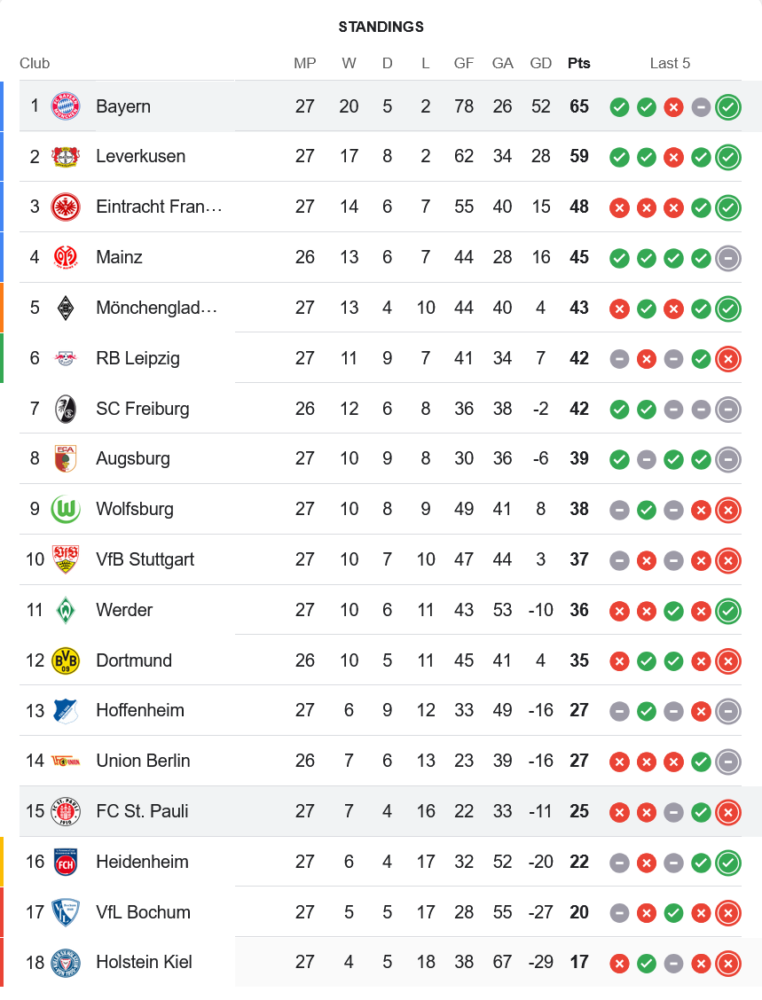Click Heidenheim's latest match result circle
Viewport: 762px width, 1000px height.
point(728,861)
